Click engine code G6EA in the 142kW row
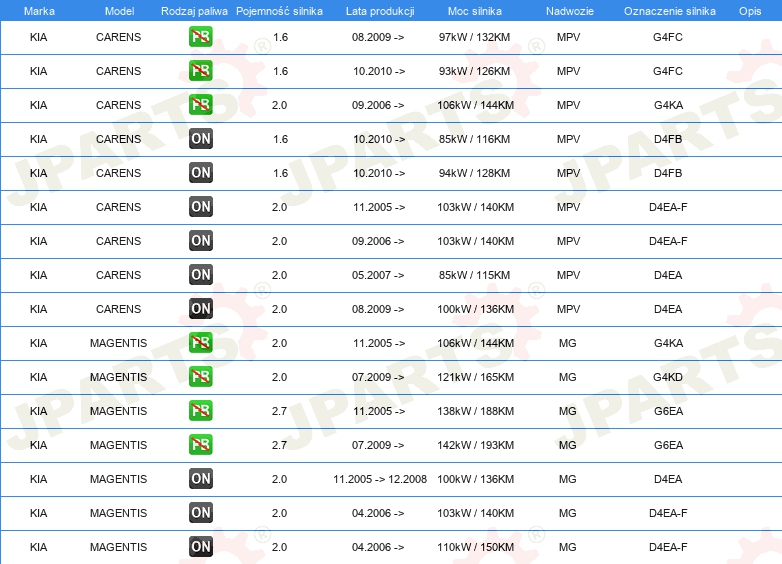 coord(668,445)
